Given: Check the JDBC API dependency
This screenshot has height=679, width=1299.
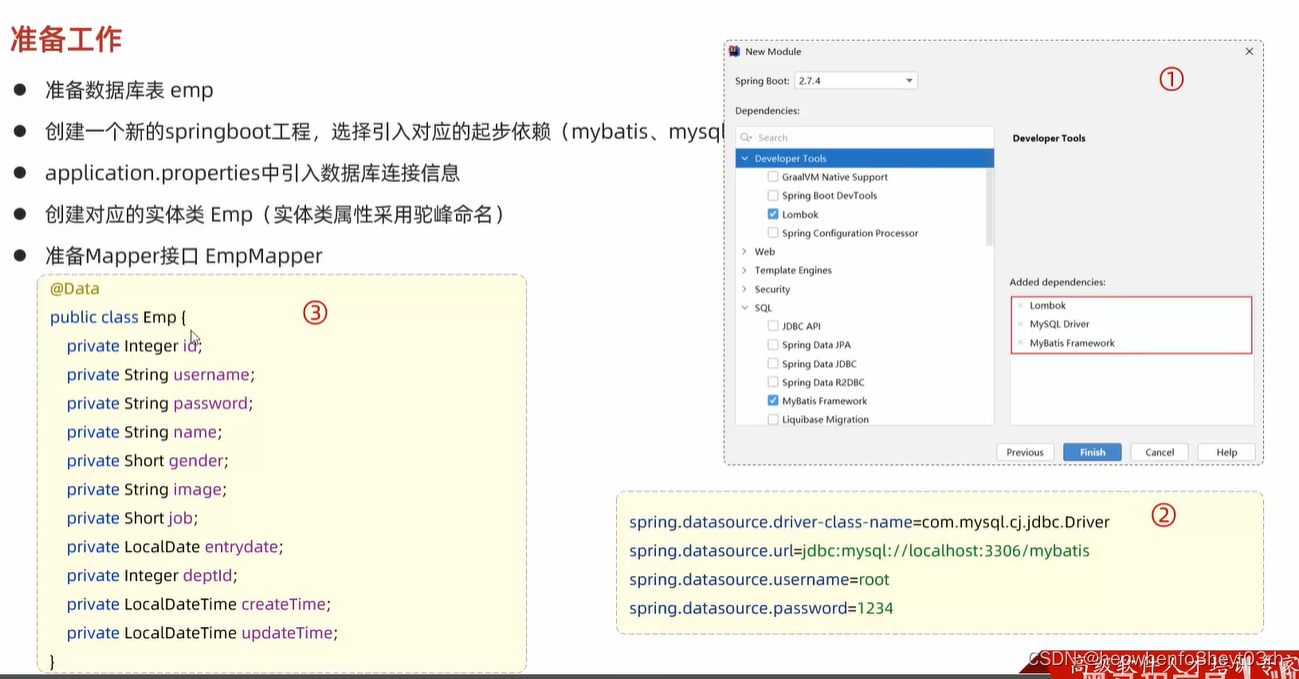Looking at the screenshot, I should click(x=773, y=325).
